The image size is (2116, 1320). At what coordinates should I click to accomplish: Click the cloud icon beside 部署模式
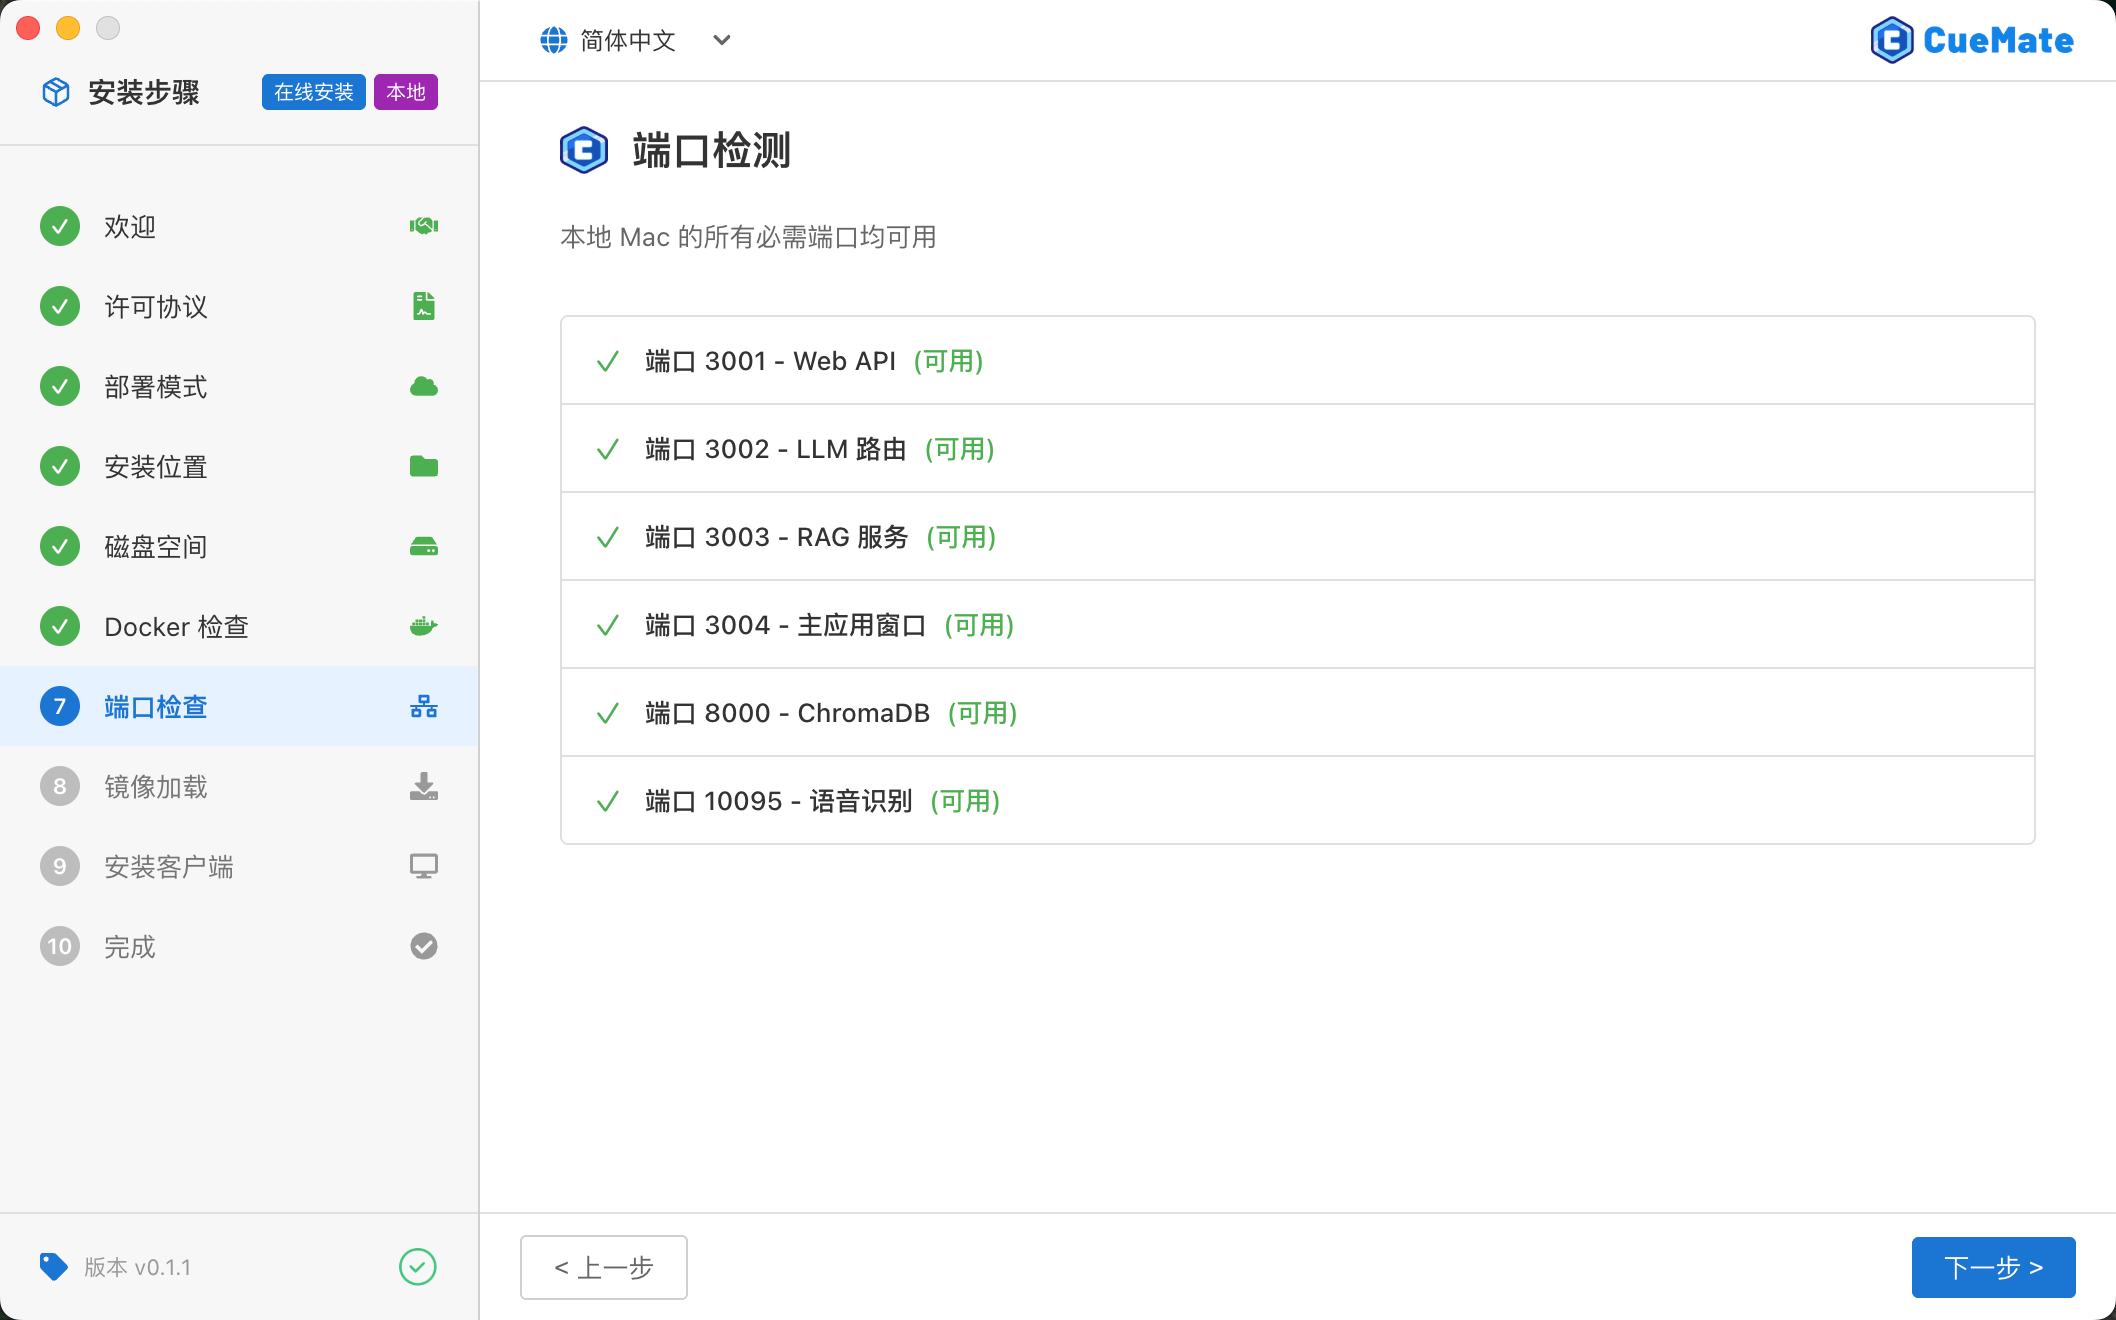pyautogui.click(x=423, y=386)
